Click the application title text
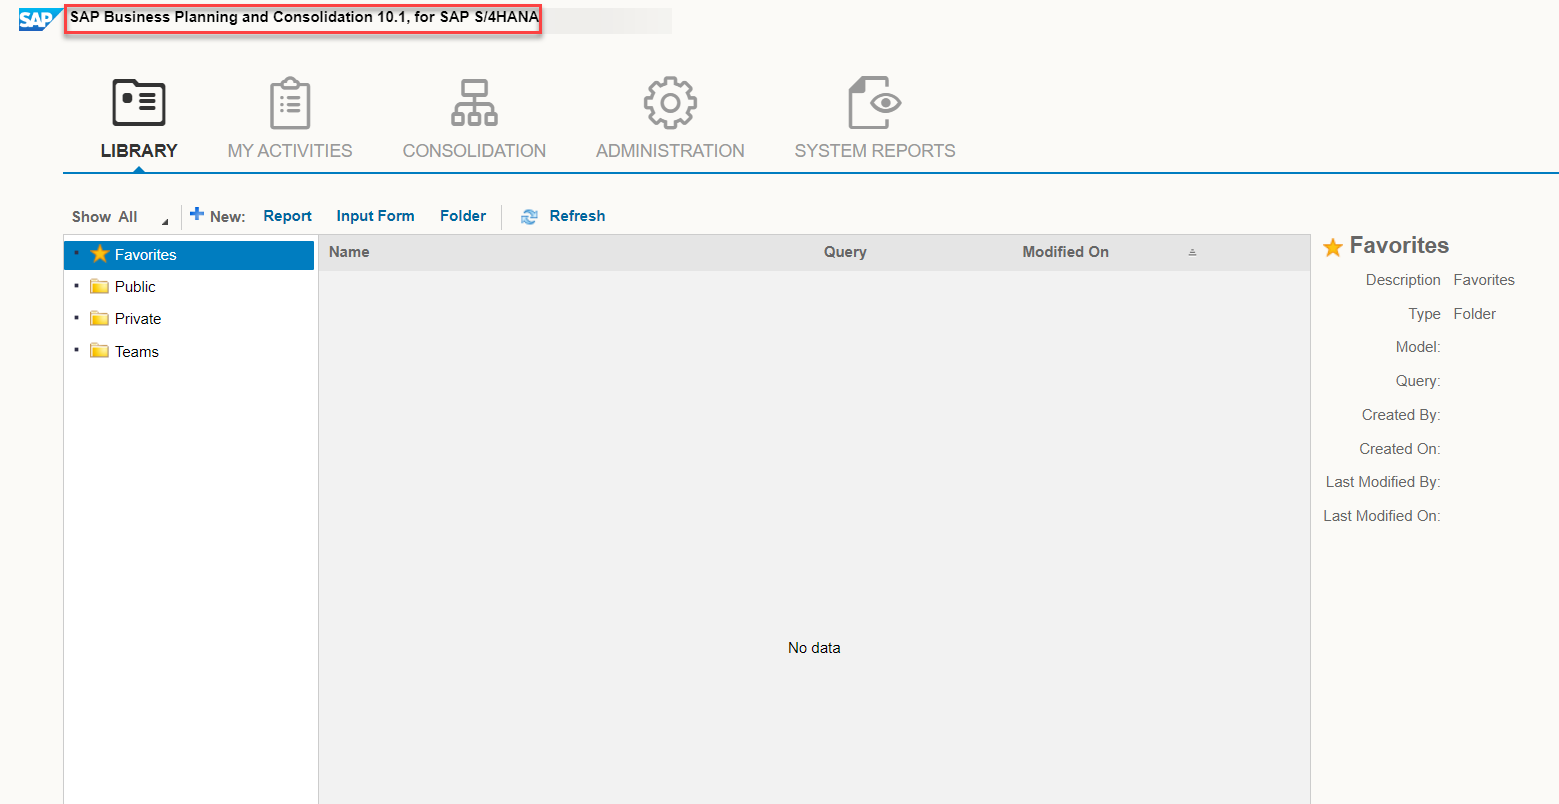The height and width of the screenshot is (804, 1559). point(304,17)
